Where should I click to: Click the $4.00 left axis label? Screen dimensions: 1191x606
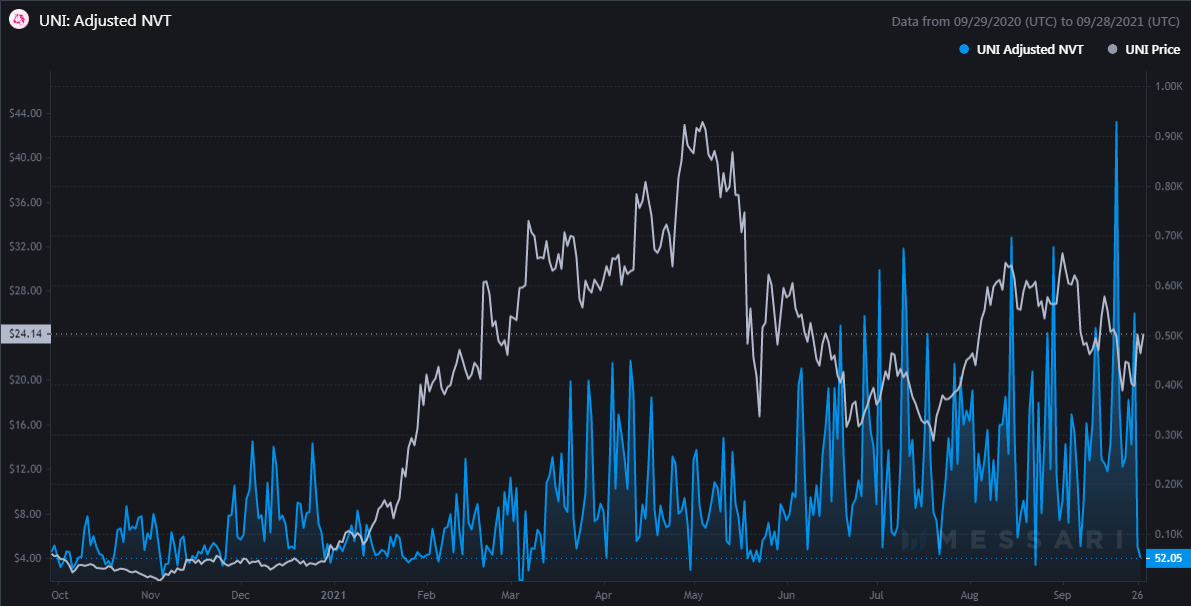click(x=28, y=558)
